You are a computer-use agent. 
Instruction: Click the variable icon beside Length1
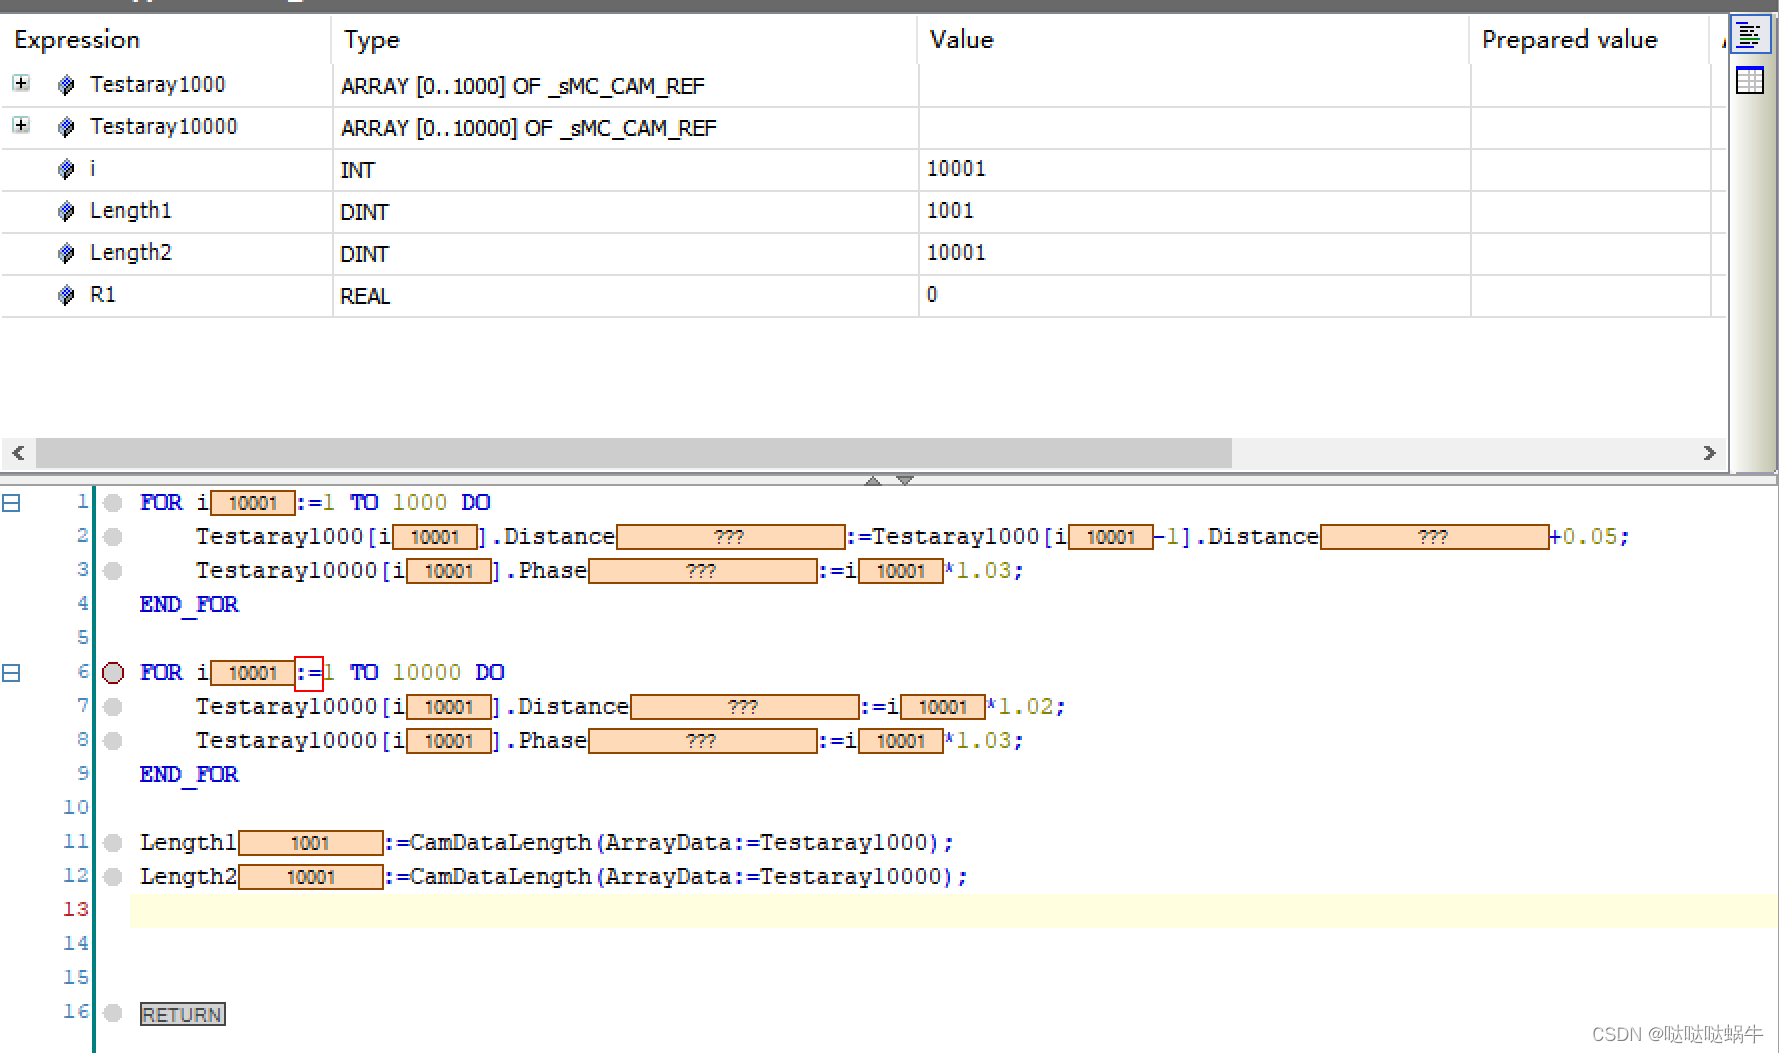(66, 211)
